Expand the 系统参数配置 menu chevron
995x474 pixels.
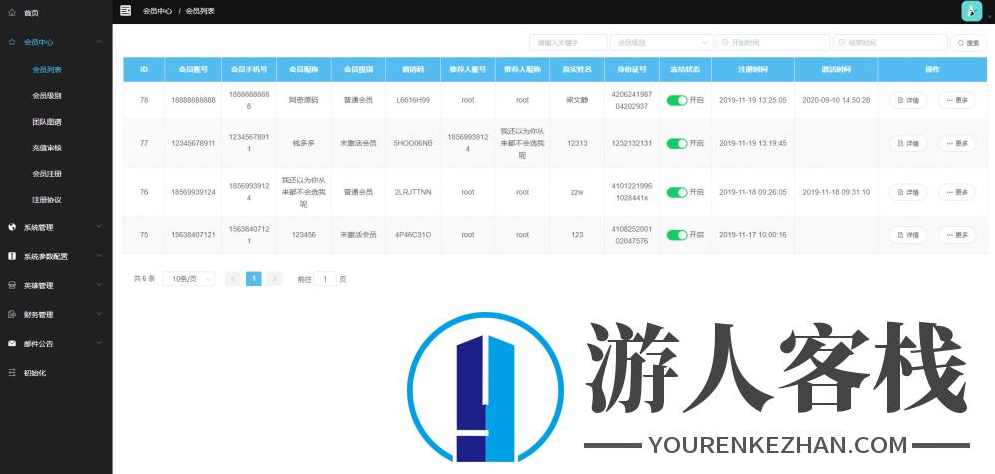(99, 256)
